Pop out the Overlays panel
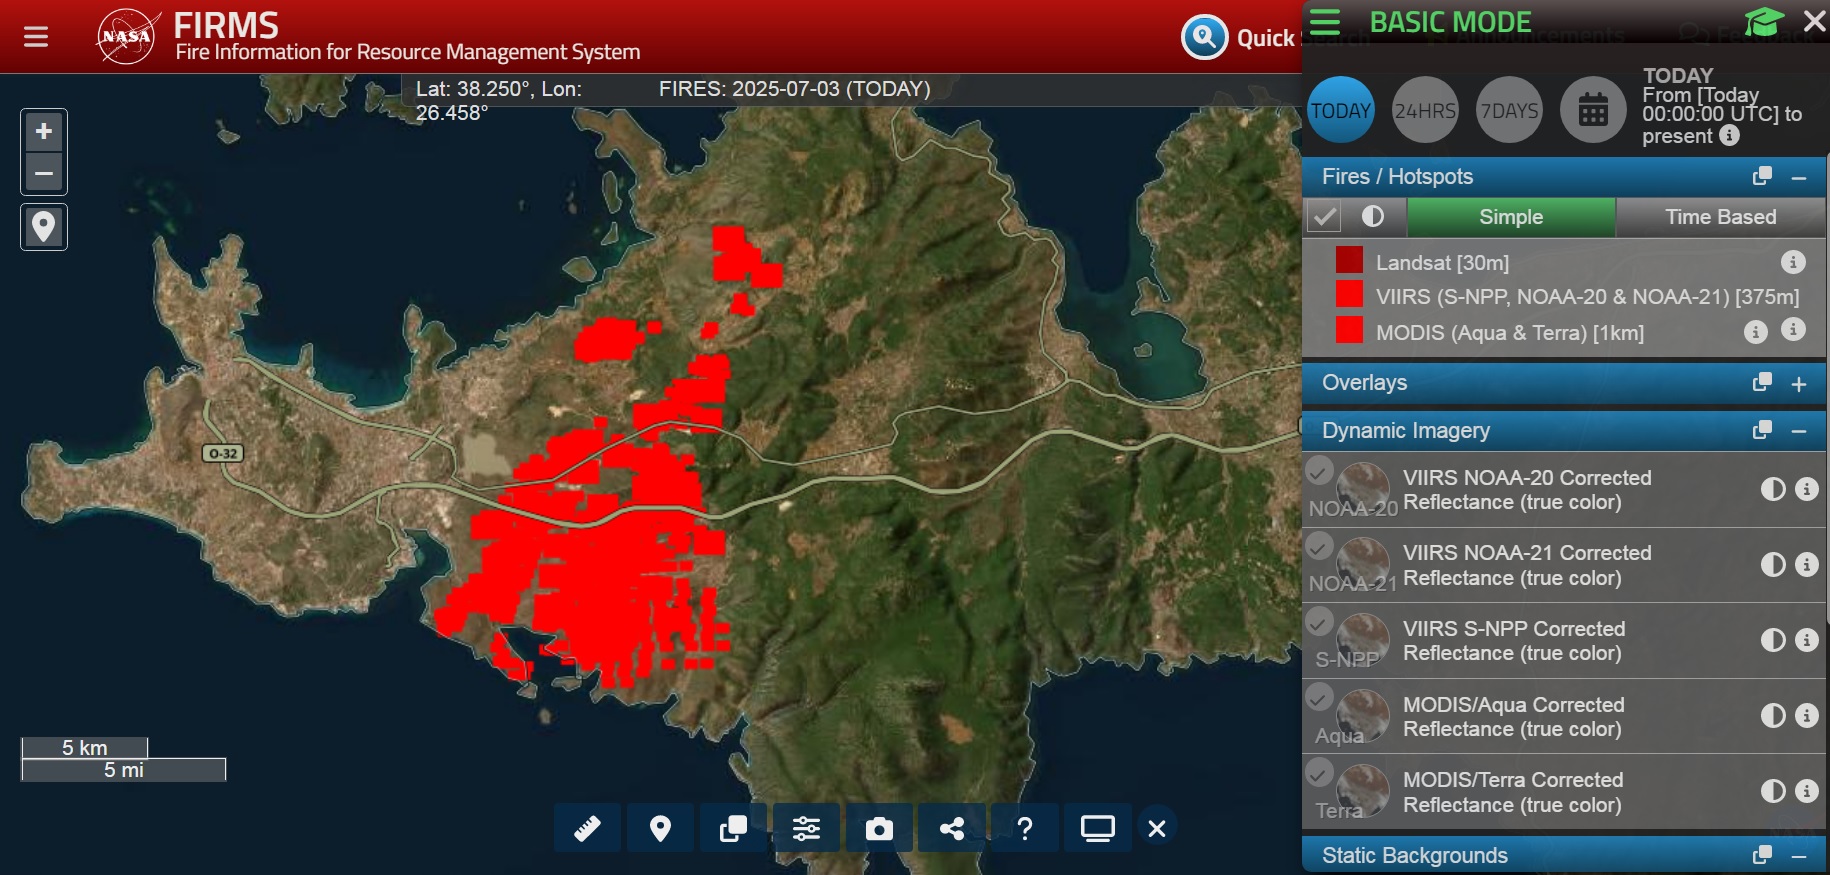 click(1762, 382)
